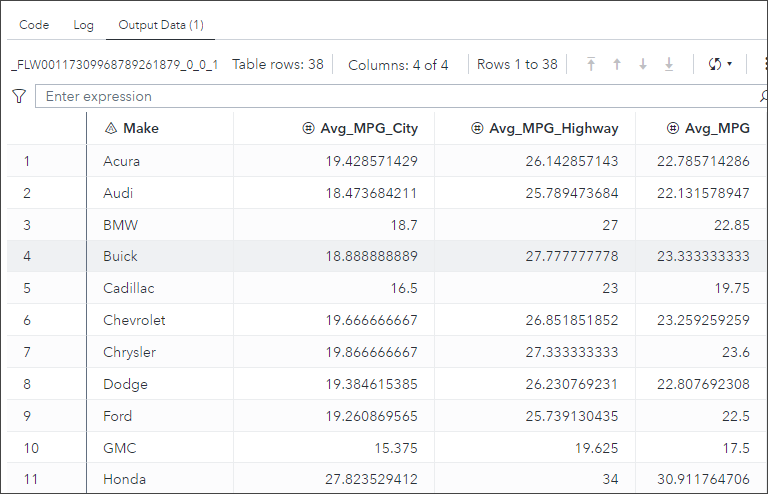The width and height of the screenshot is (768, 494).
Task: Click the Make column header
Action: [160, 128]
